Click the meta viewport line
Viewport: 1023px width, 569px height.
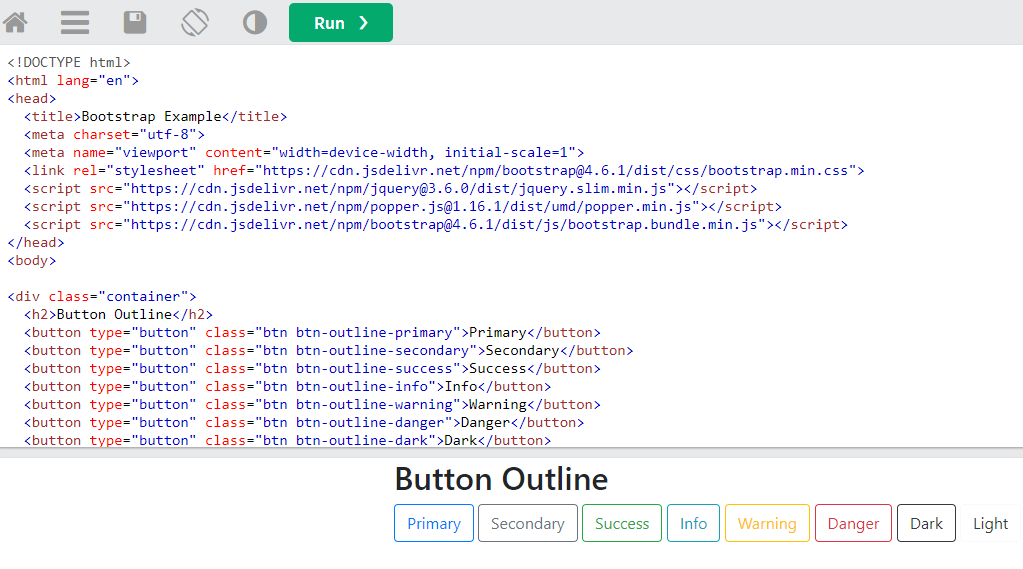(304, 153)
